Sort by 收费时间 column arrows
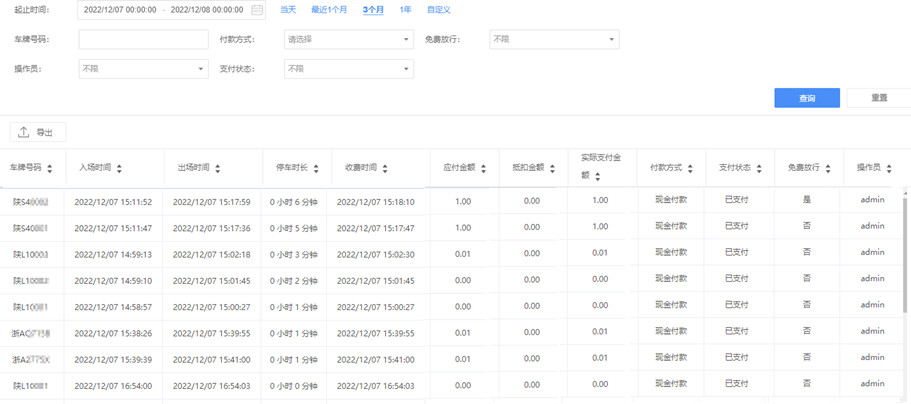Screen dimensions: 911x404 [385, 169]
